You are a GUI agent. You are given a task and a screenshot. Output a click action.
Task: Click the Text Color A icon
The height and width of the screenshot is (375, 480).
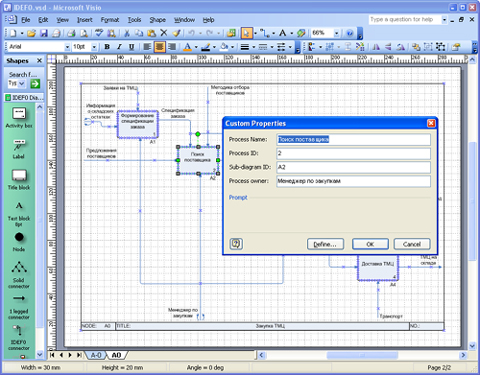[188, 47]
